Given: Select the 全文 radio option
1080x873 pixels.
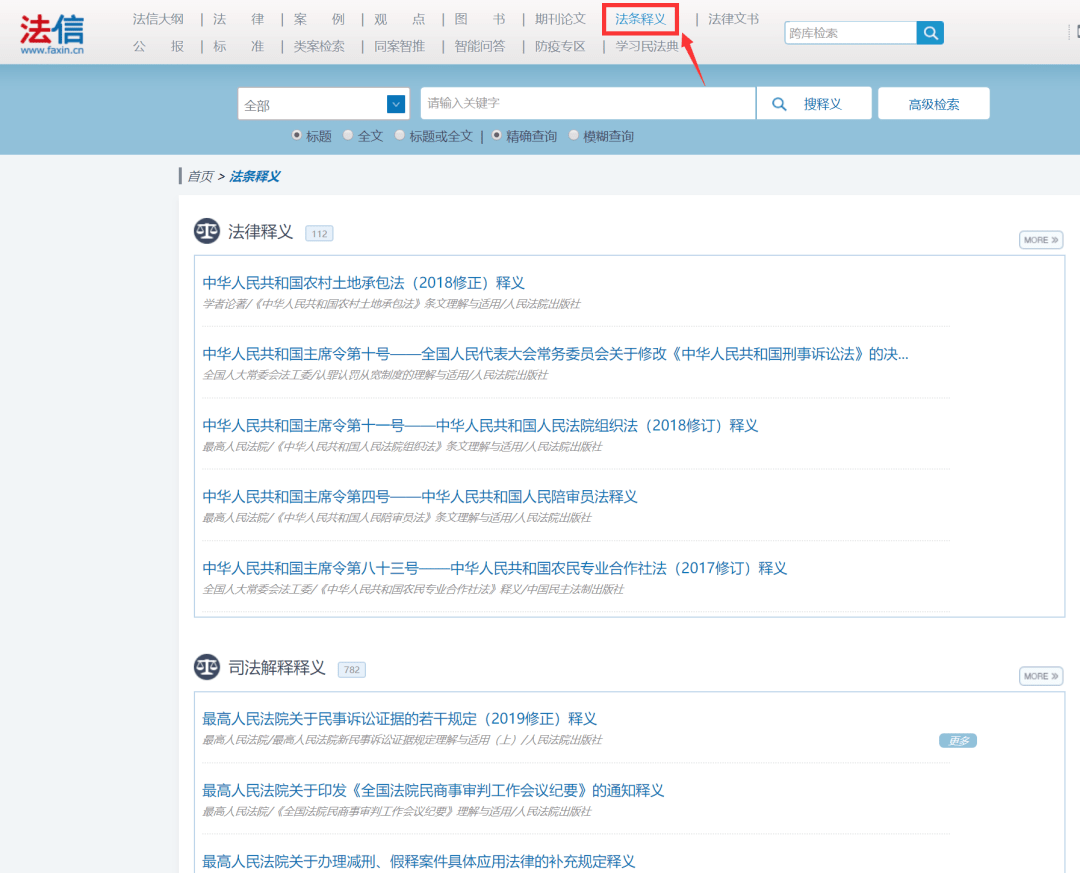Looking at the screenshot, I should 348,135.
